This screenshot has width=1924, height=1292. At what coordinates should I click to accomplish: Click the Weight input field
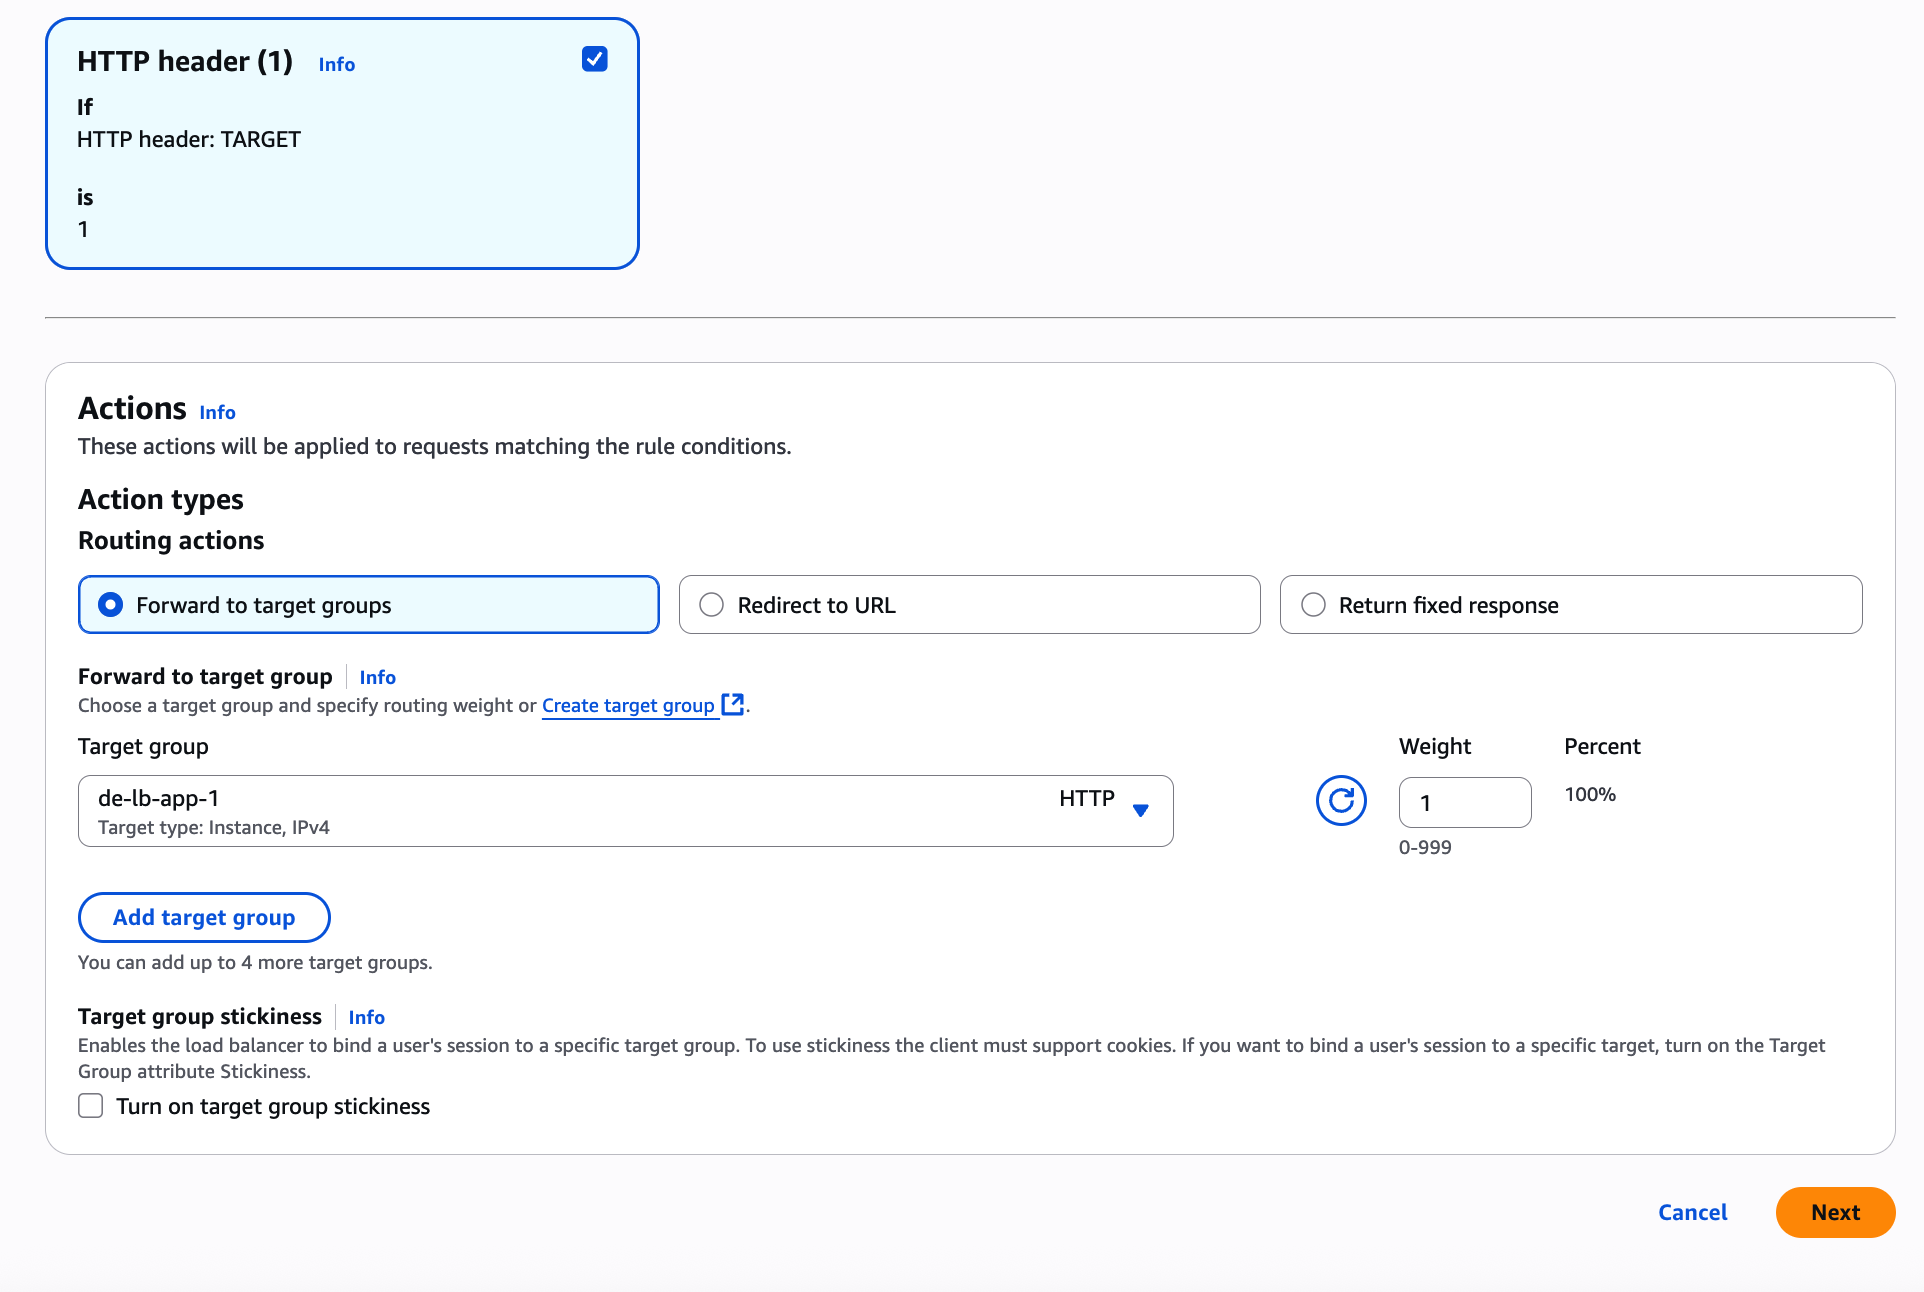[x=1464, y=802]
